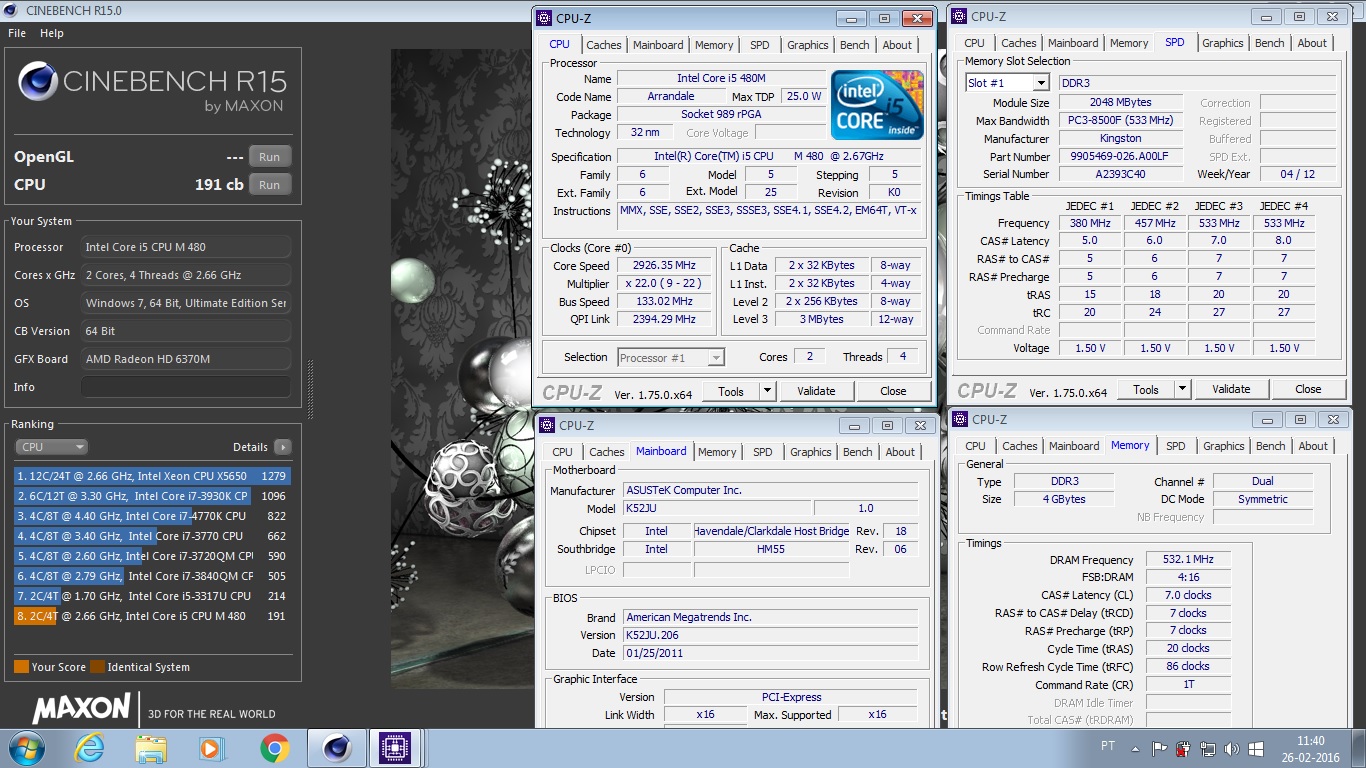Open the volume speaker icon in tray

(x=1232, y=748)
